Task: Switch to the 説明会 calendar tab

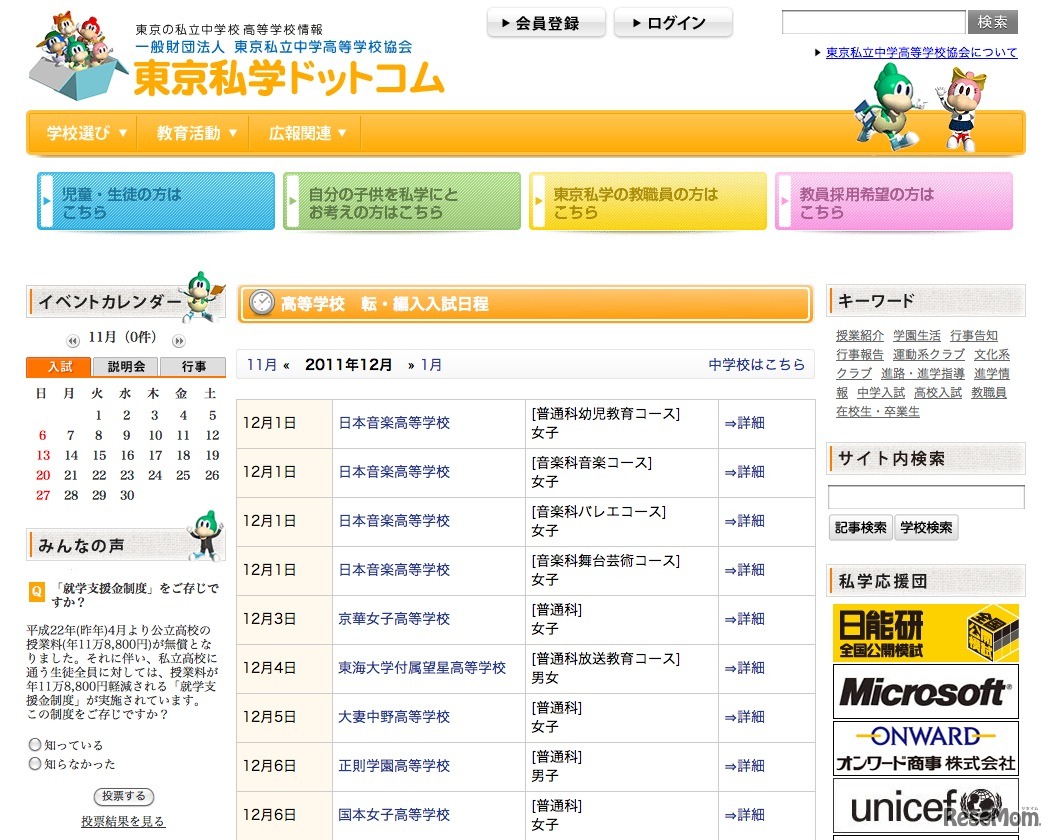Action: 124,366
